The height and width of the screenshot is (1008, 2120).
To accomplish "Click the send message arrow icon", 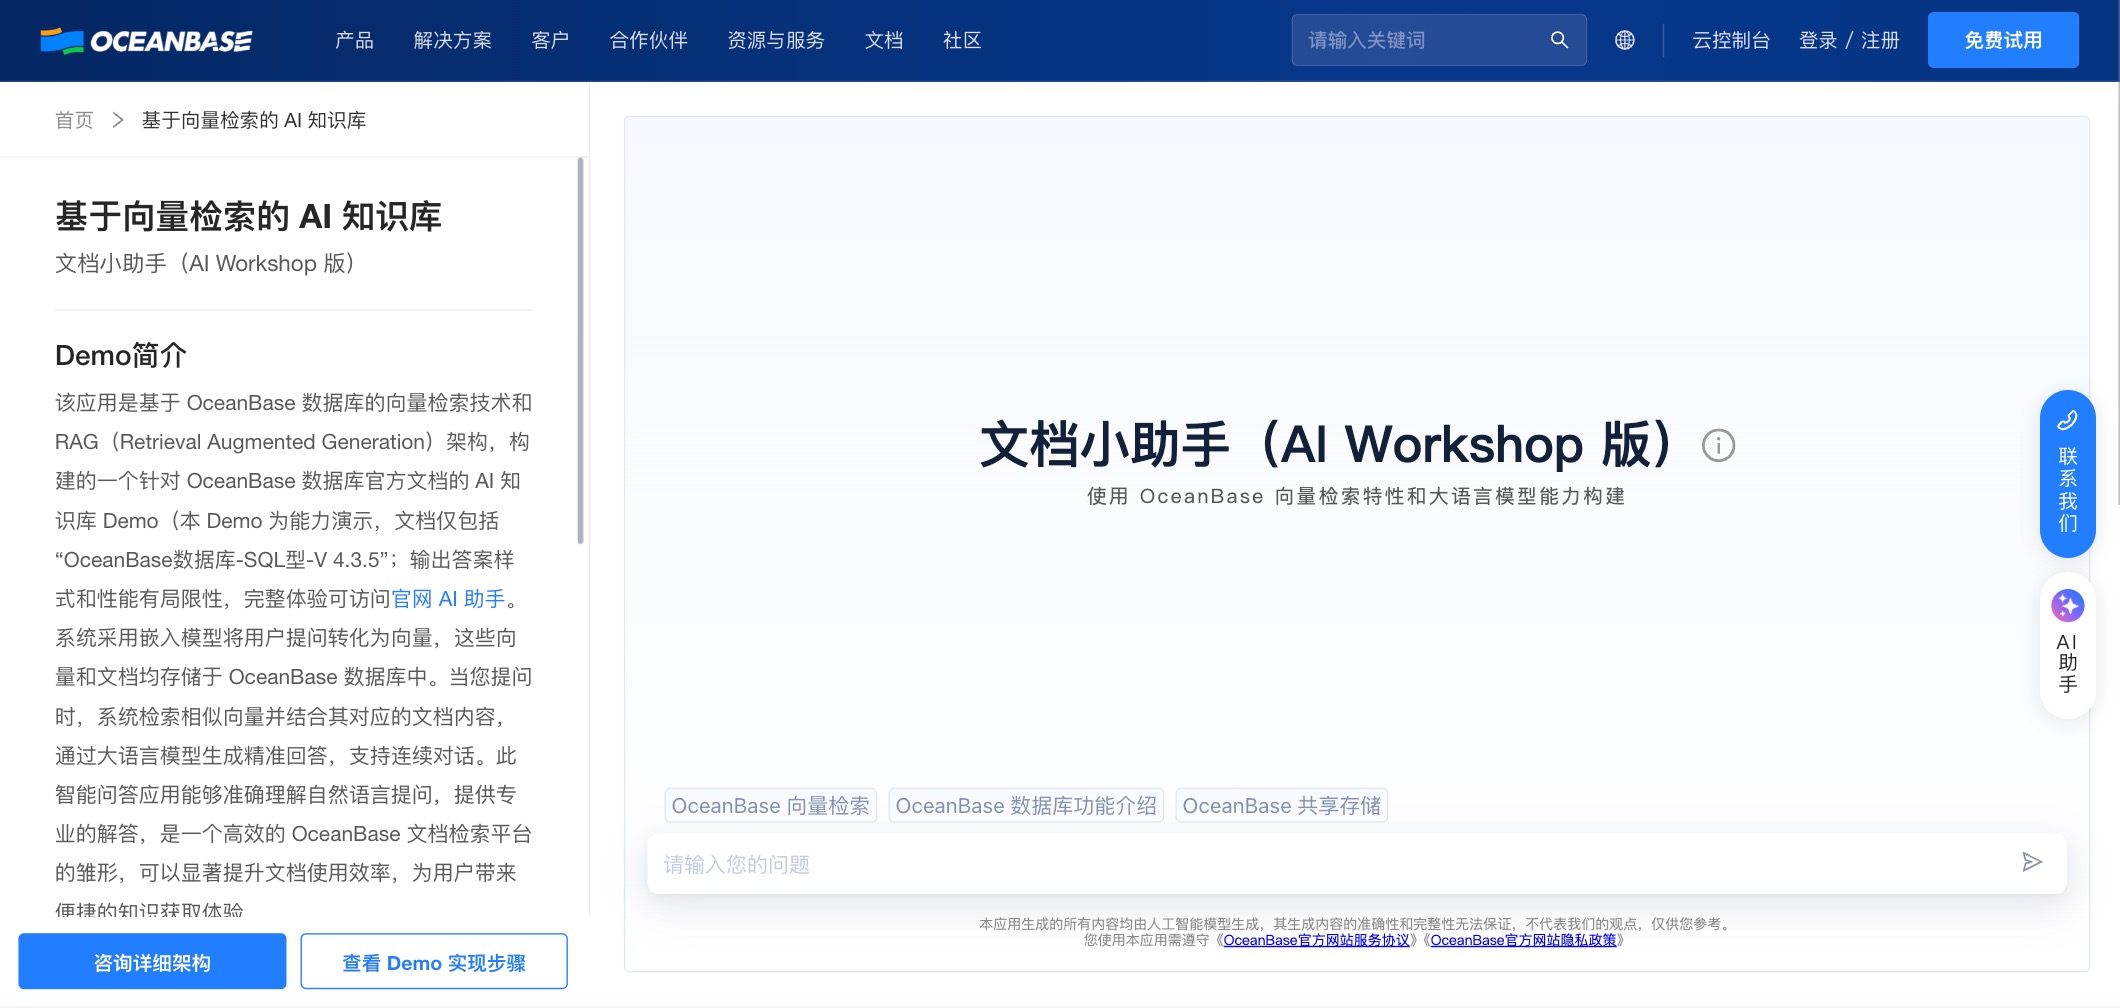I will pos(2031,862).
